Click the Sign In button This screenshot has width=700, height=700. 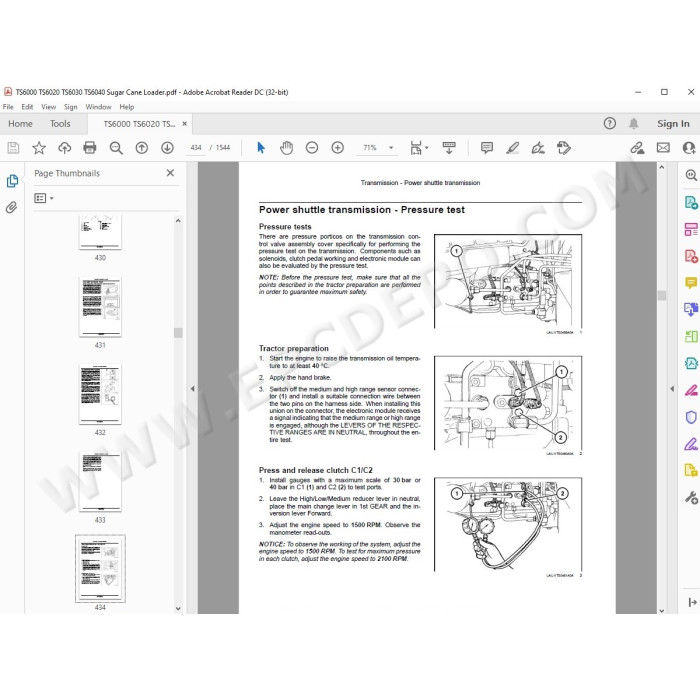click(673, 124)
